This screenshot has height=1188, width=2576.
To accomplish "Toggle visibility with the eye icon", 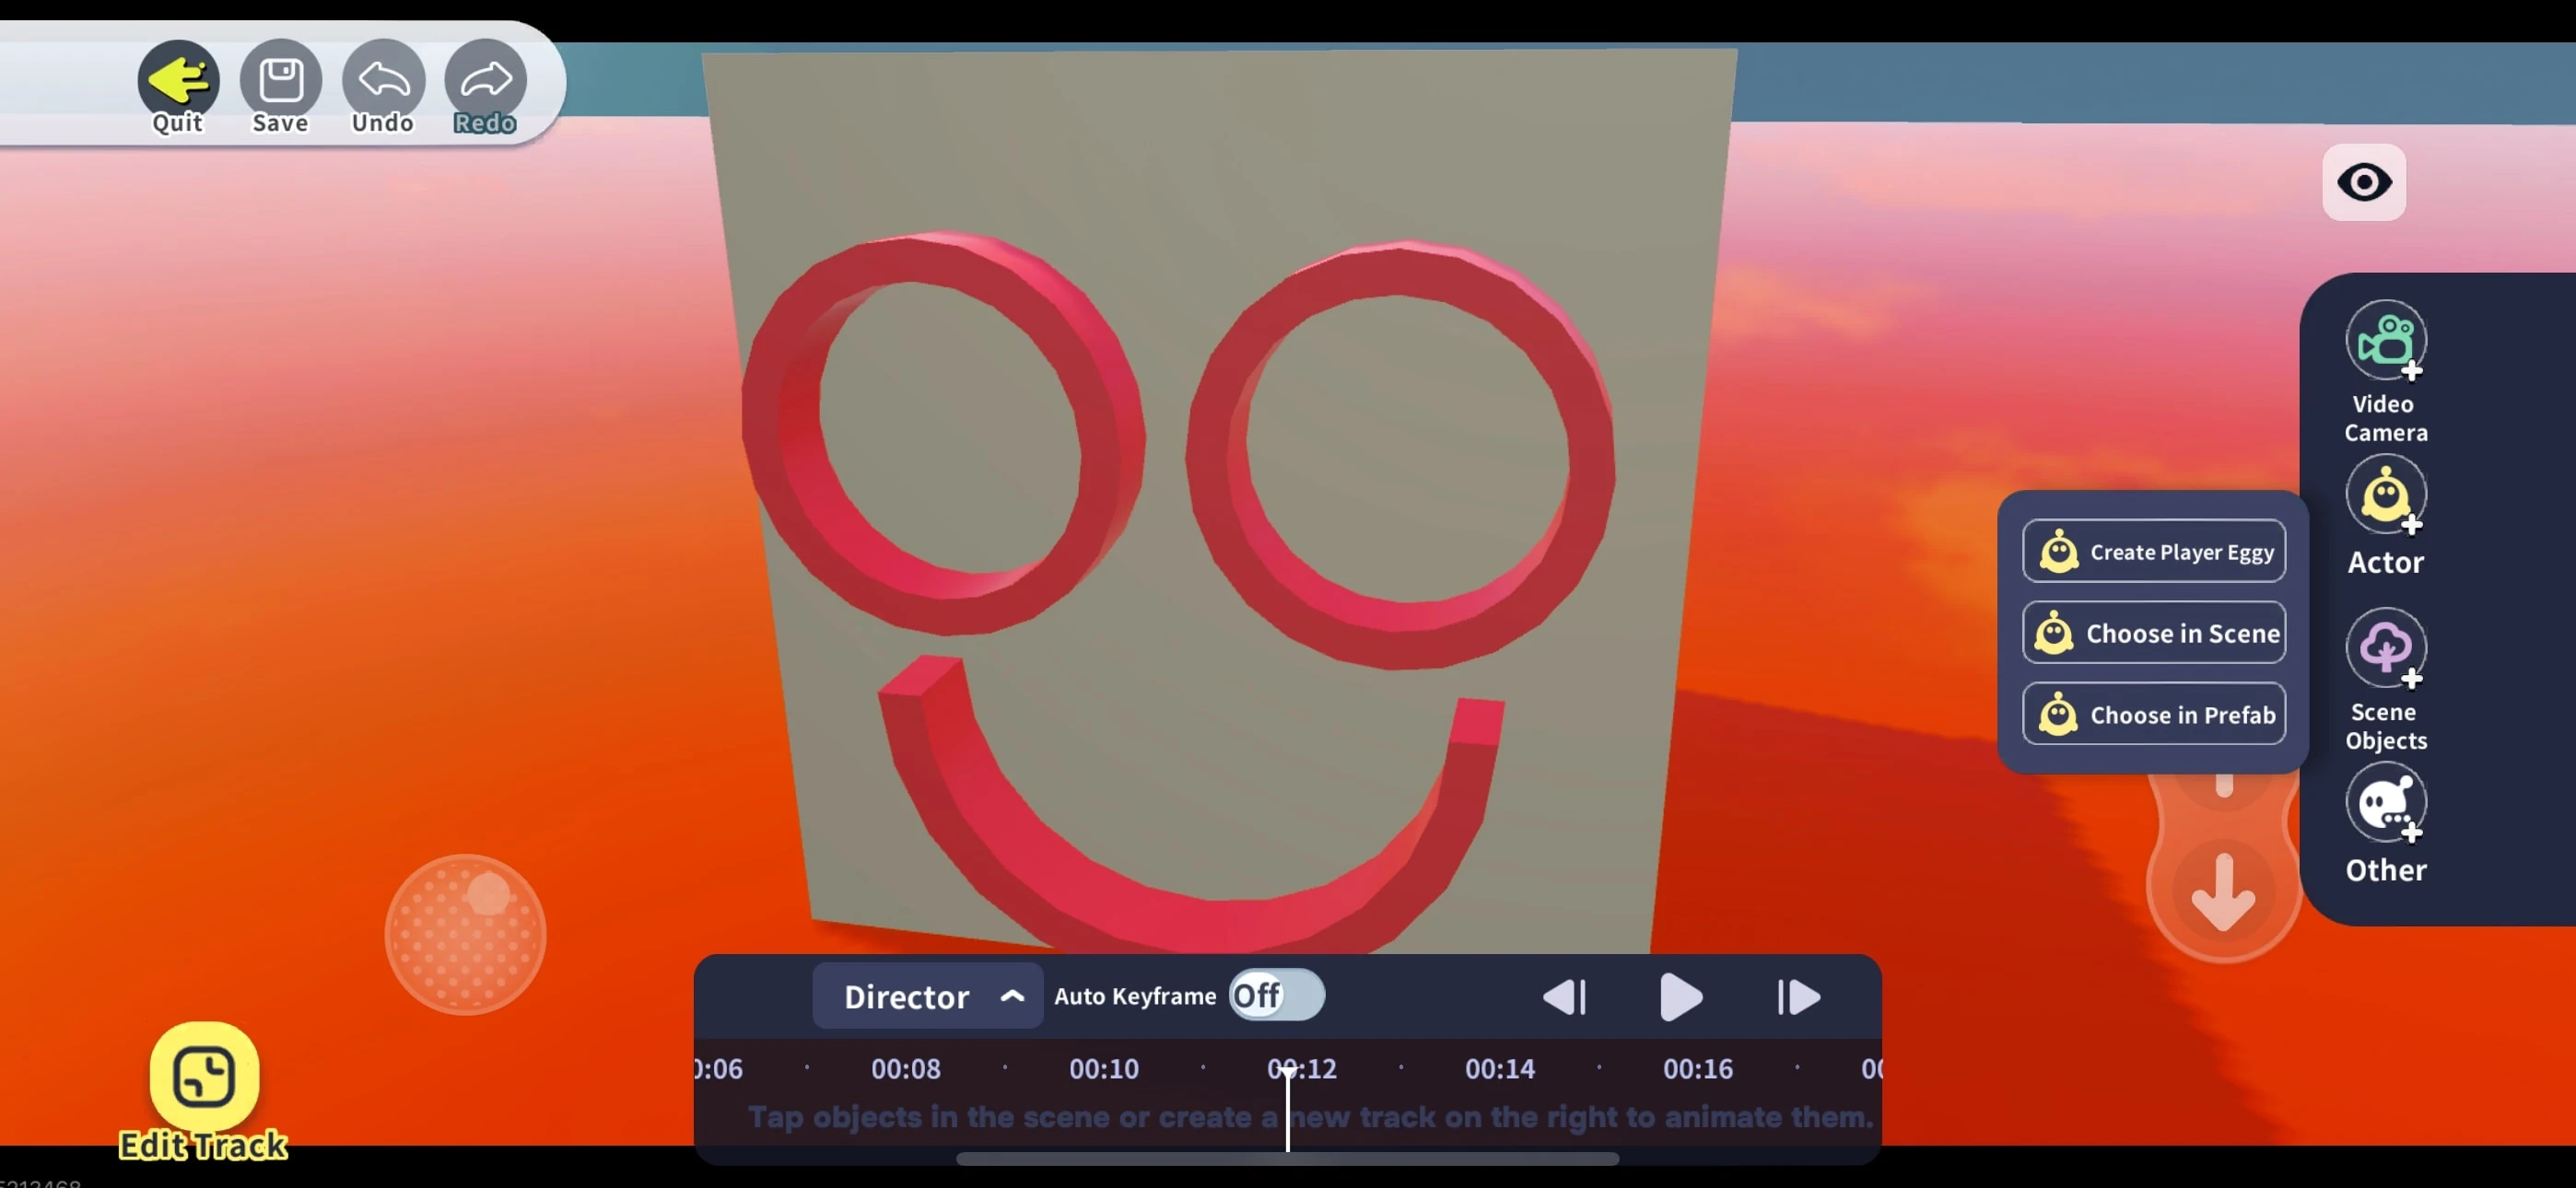I will click(2364, 182).
